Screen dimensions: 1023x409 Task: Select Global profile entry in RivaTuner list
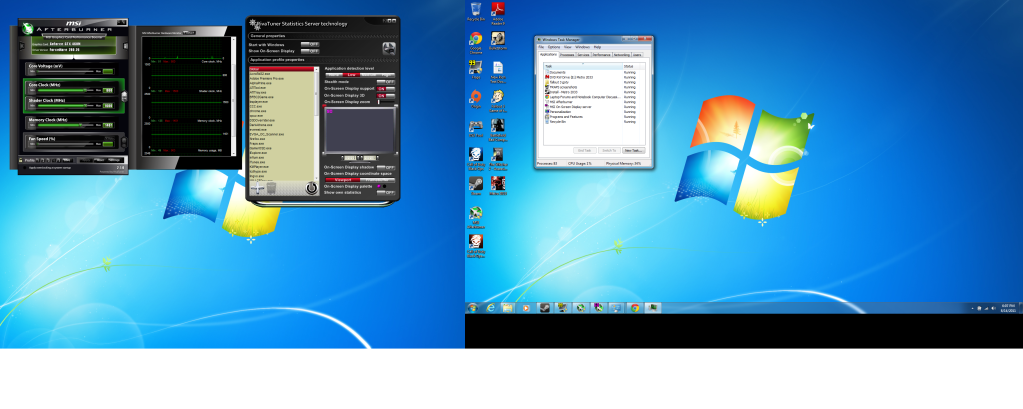point(281,69)
